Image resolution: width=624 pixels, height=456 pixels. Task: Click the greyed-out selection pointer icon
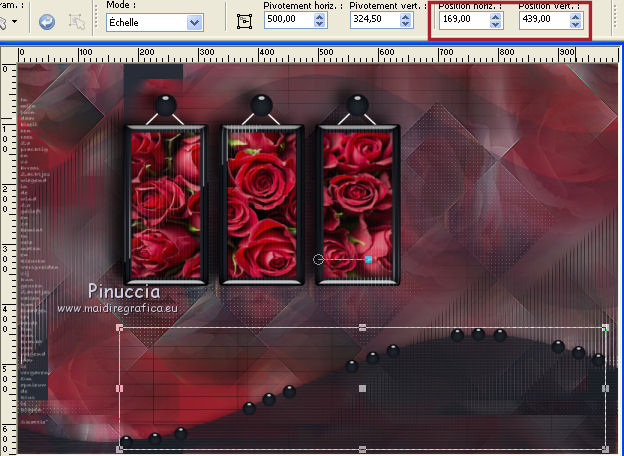[x=77, y=22]
